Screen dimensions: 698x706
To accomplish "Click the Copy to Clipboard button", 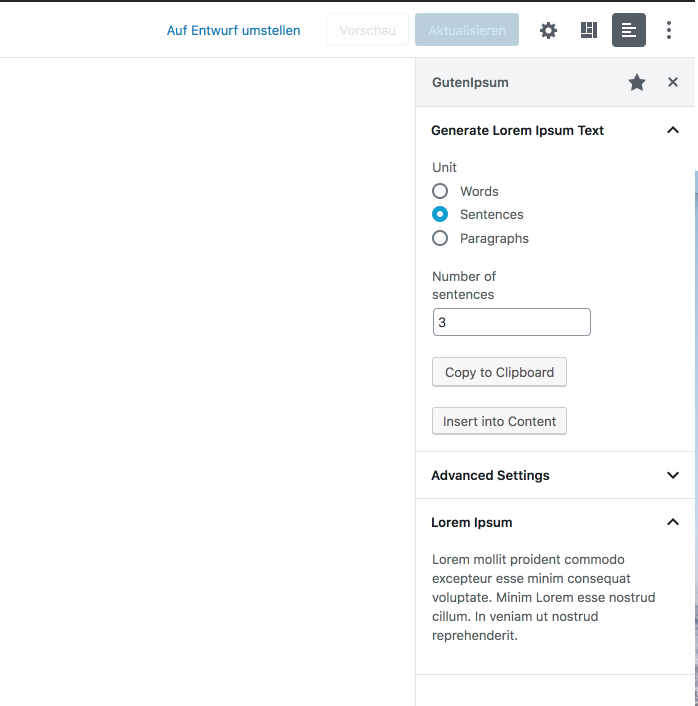I will pos(499,372).
